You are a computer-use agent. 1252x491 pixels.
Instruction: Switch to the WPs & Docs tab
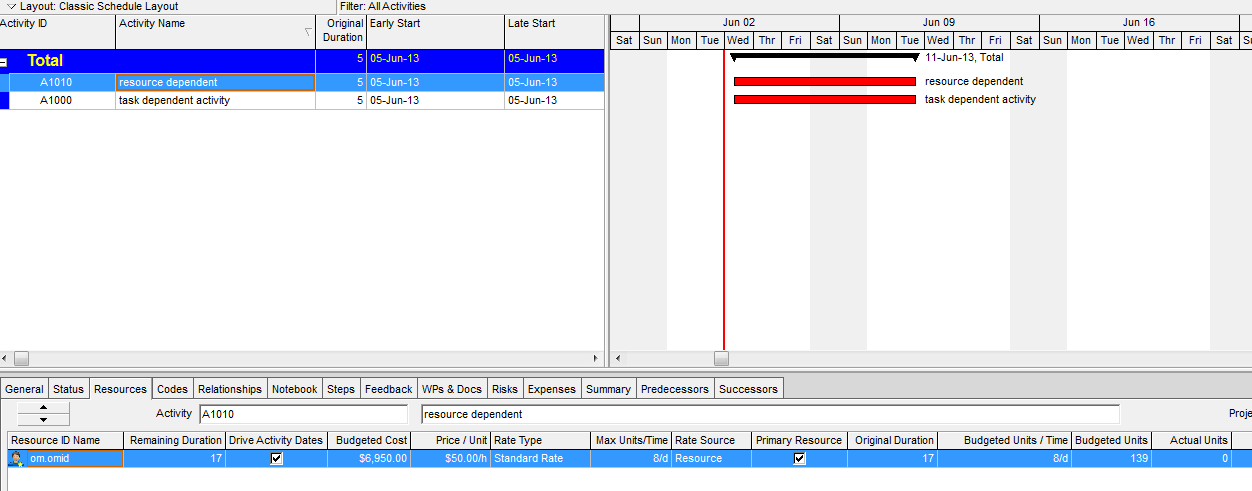[x=451, y=389]
